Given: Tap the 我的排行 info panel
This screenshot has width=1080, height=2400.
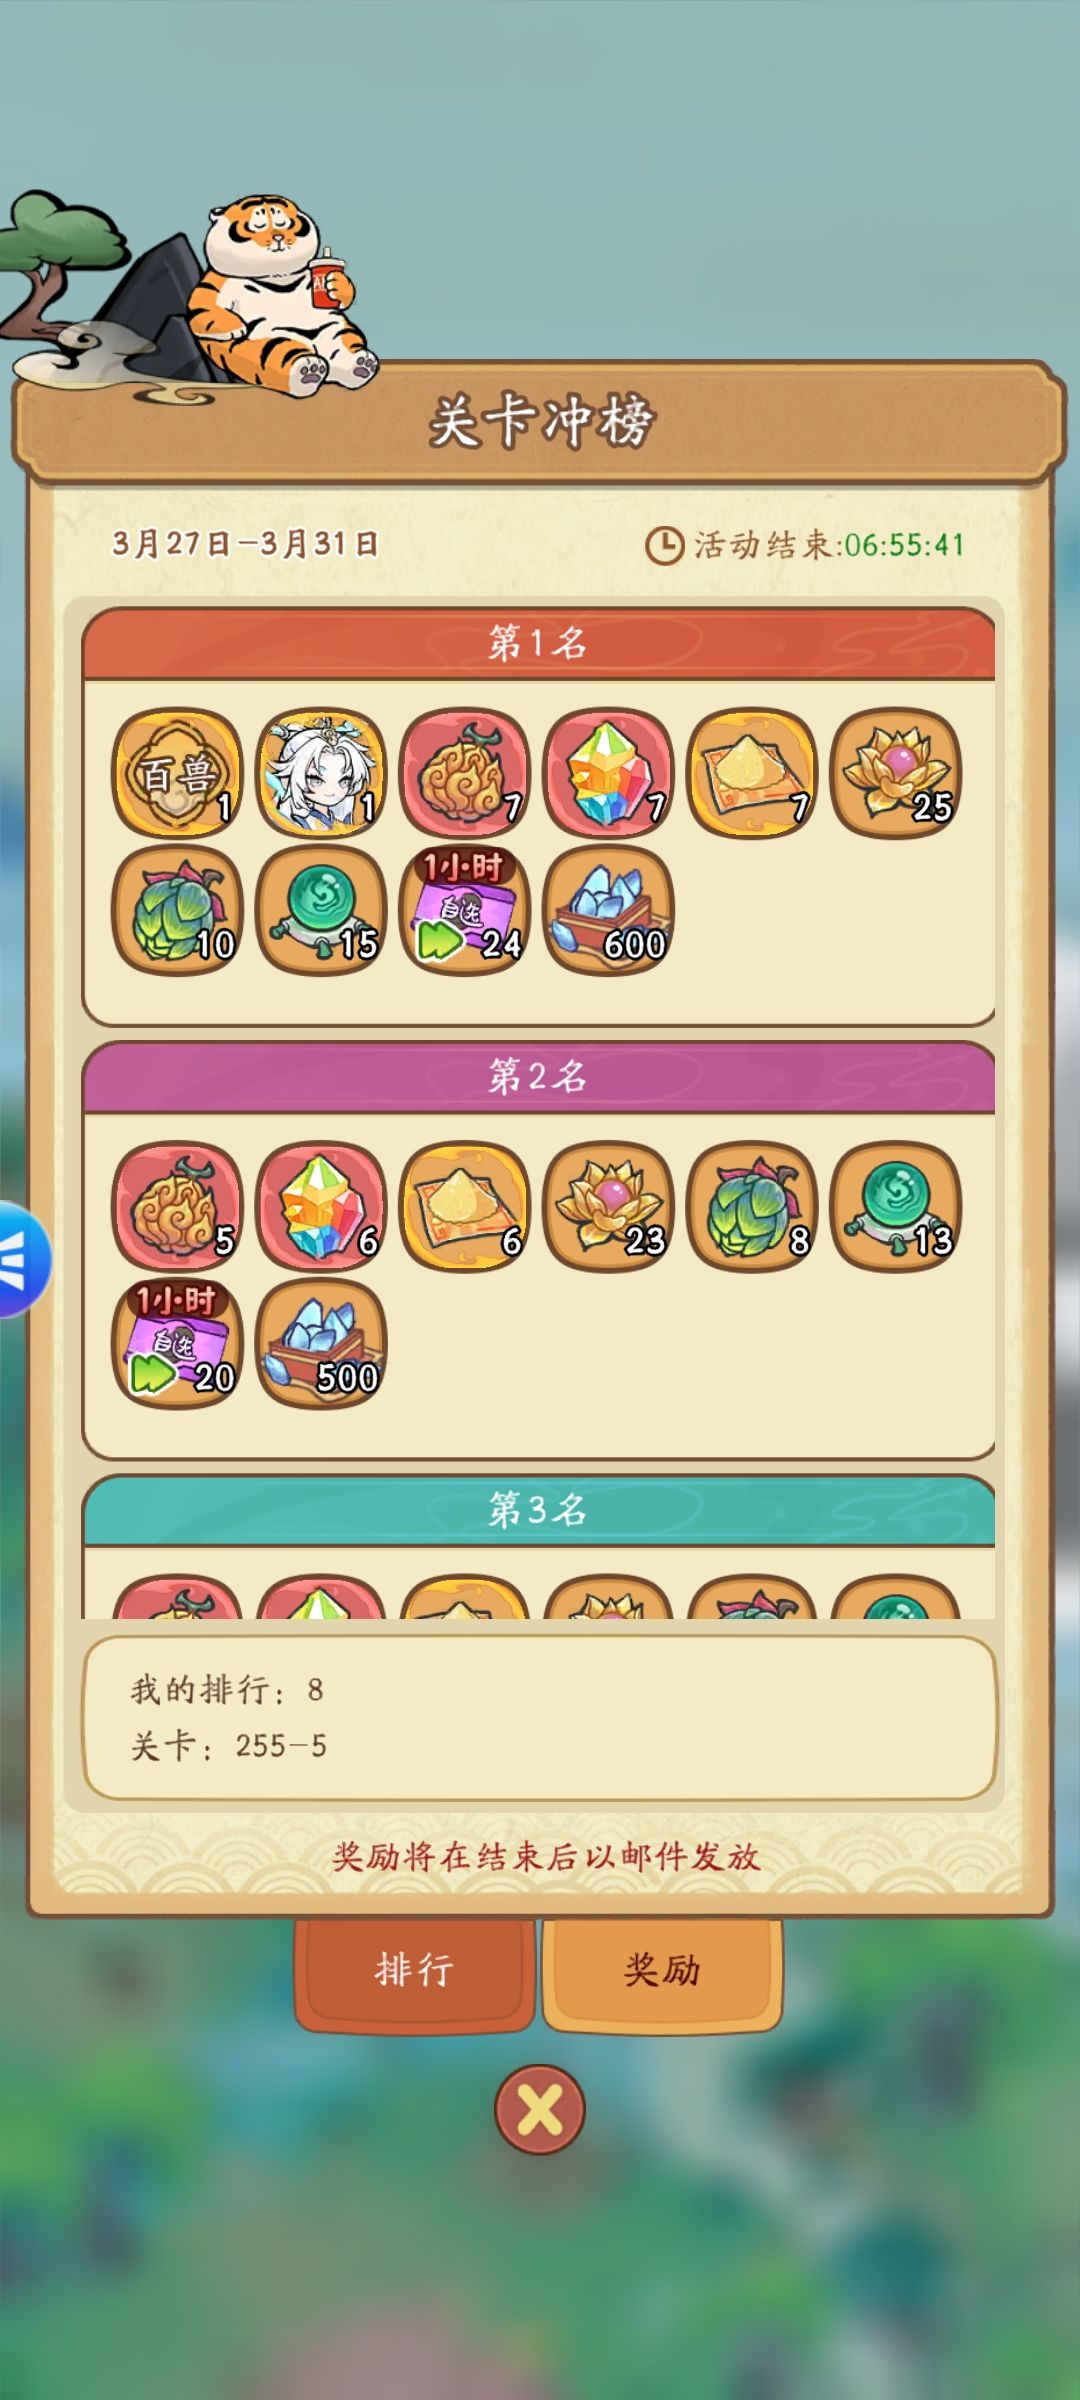Looking at the screenshot, I should (539, 1718).
